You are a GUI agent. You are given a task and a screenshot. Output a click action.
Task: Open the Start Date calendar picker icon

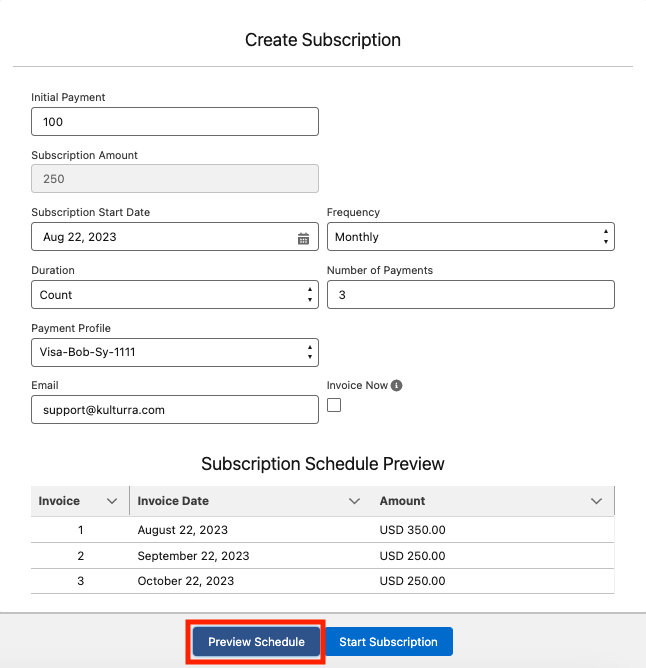(303, 238)
